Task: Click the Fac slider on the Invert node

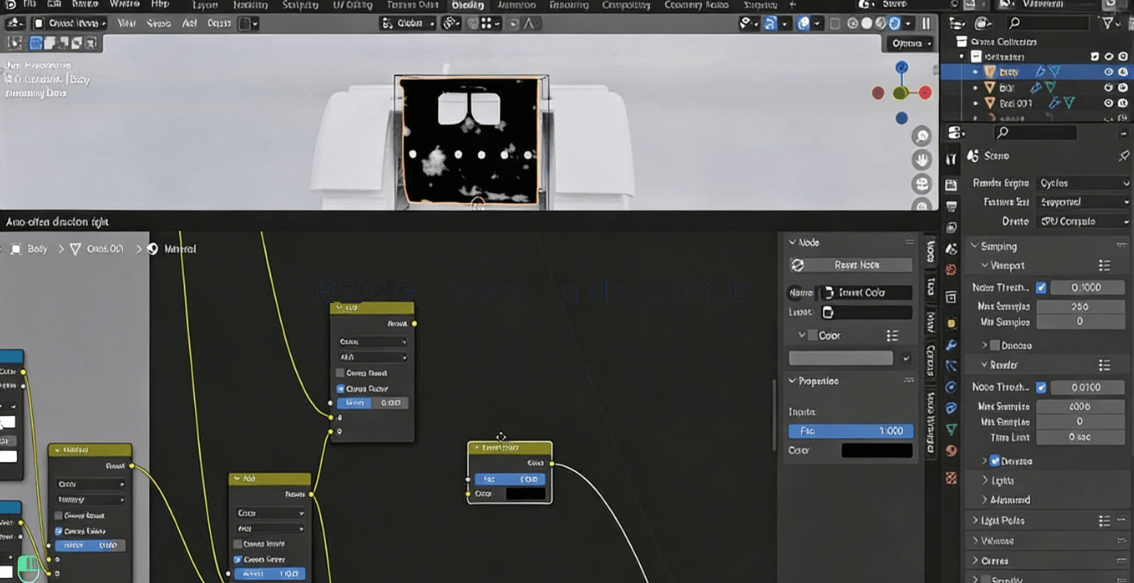Action: (510, 479)
